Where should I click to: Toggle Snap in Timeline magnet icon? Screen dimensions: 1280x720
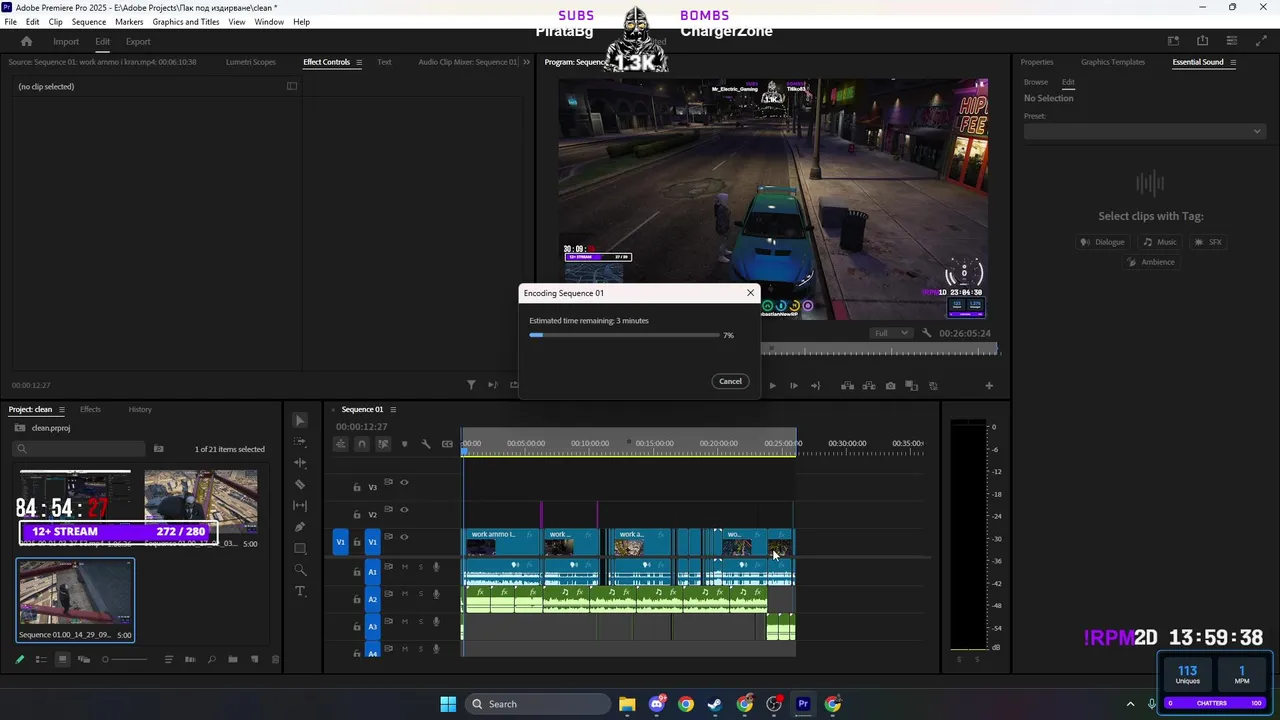coord(362,444)
